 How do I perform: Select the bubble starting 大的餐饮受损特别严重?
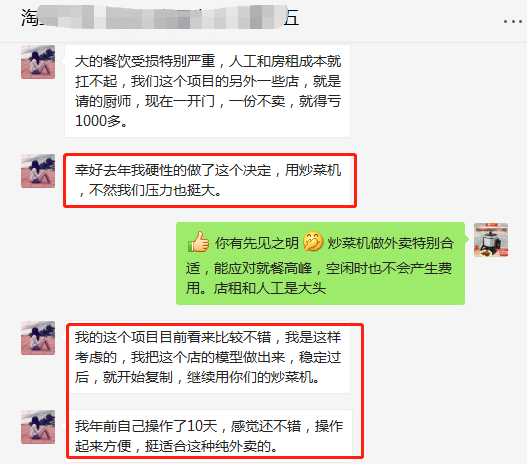pos(207,91)
